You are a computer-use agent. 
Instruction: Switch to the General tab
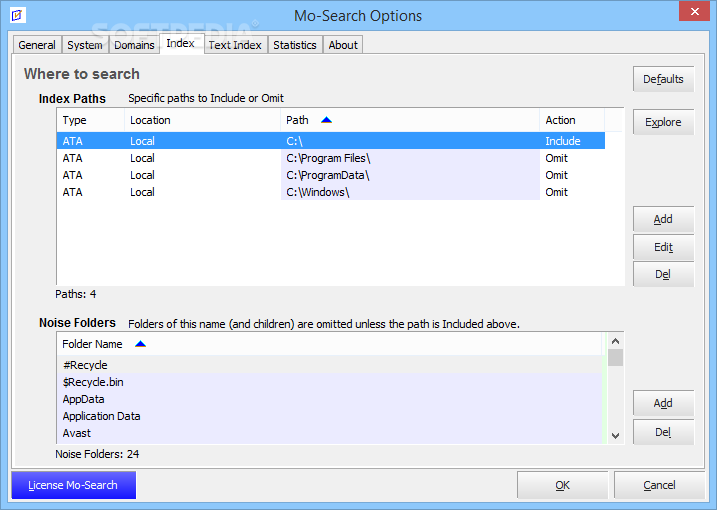(x=37, y=45)
